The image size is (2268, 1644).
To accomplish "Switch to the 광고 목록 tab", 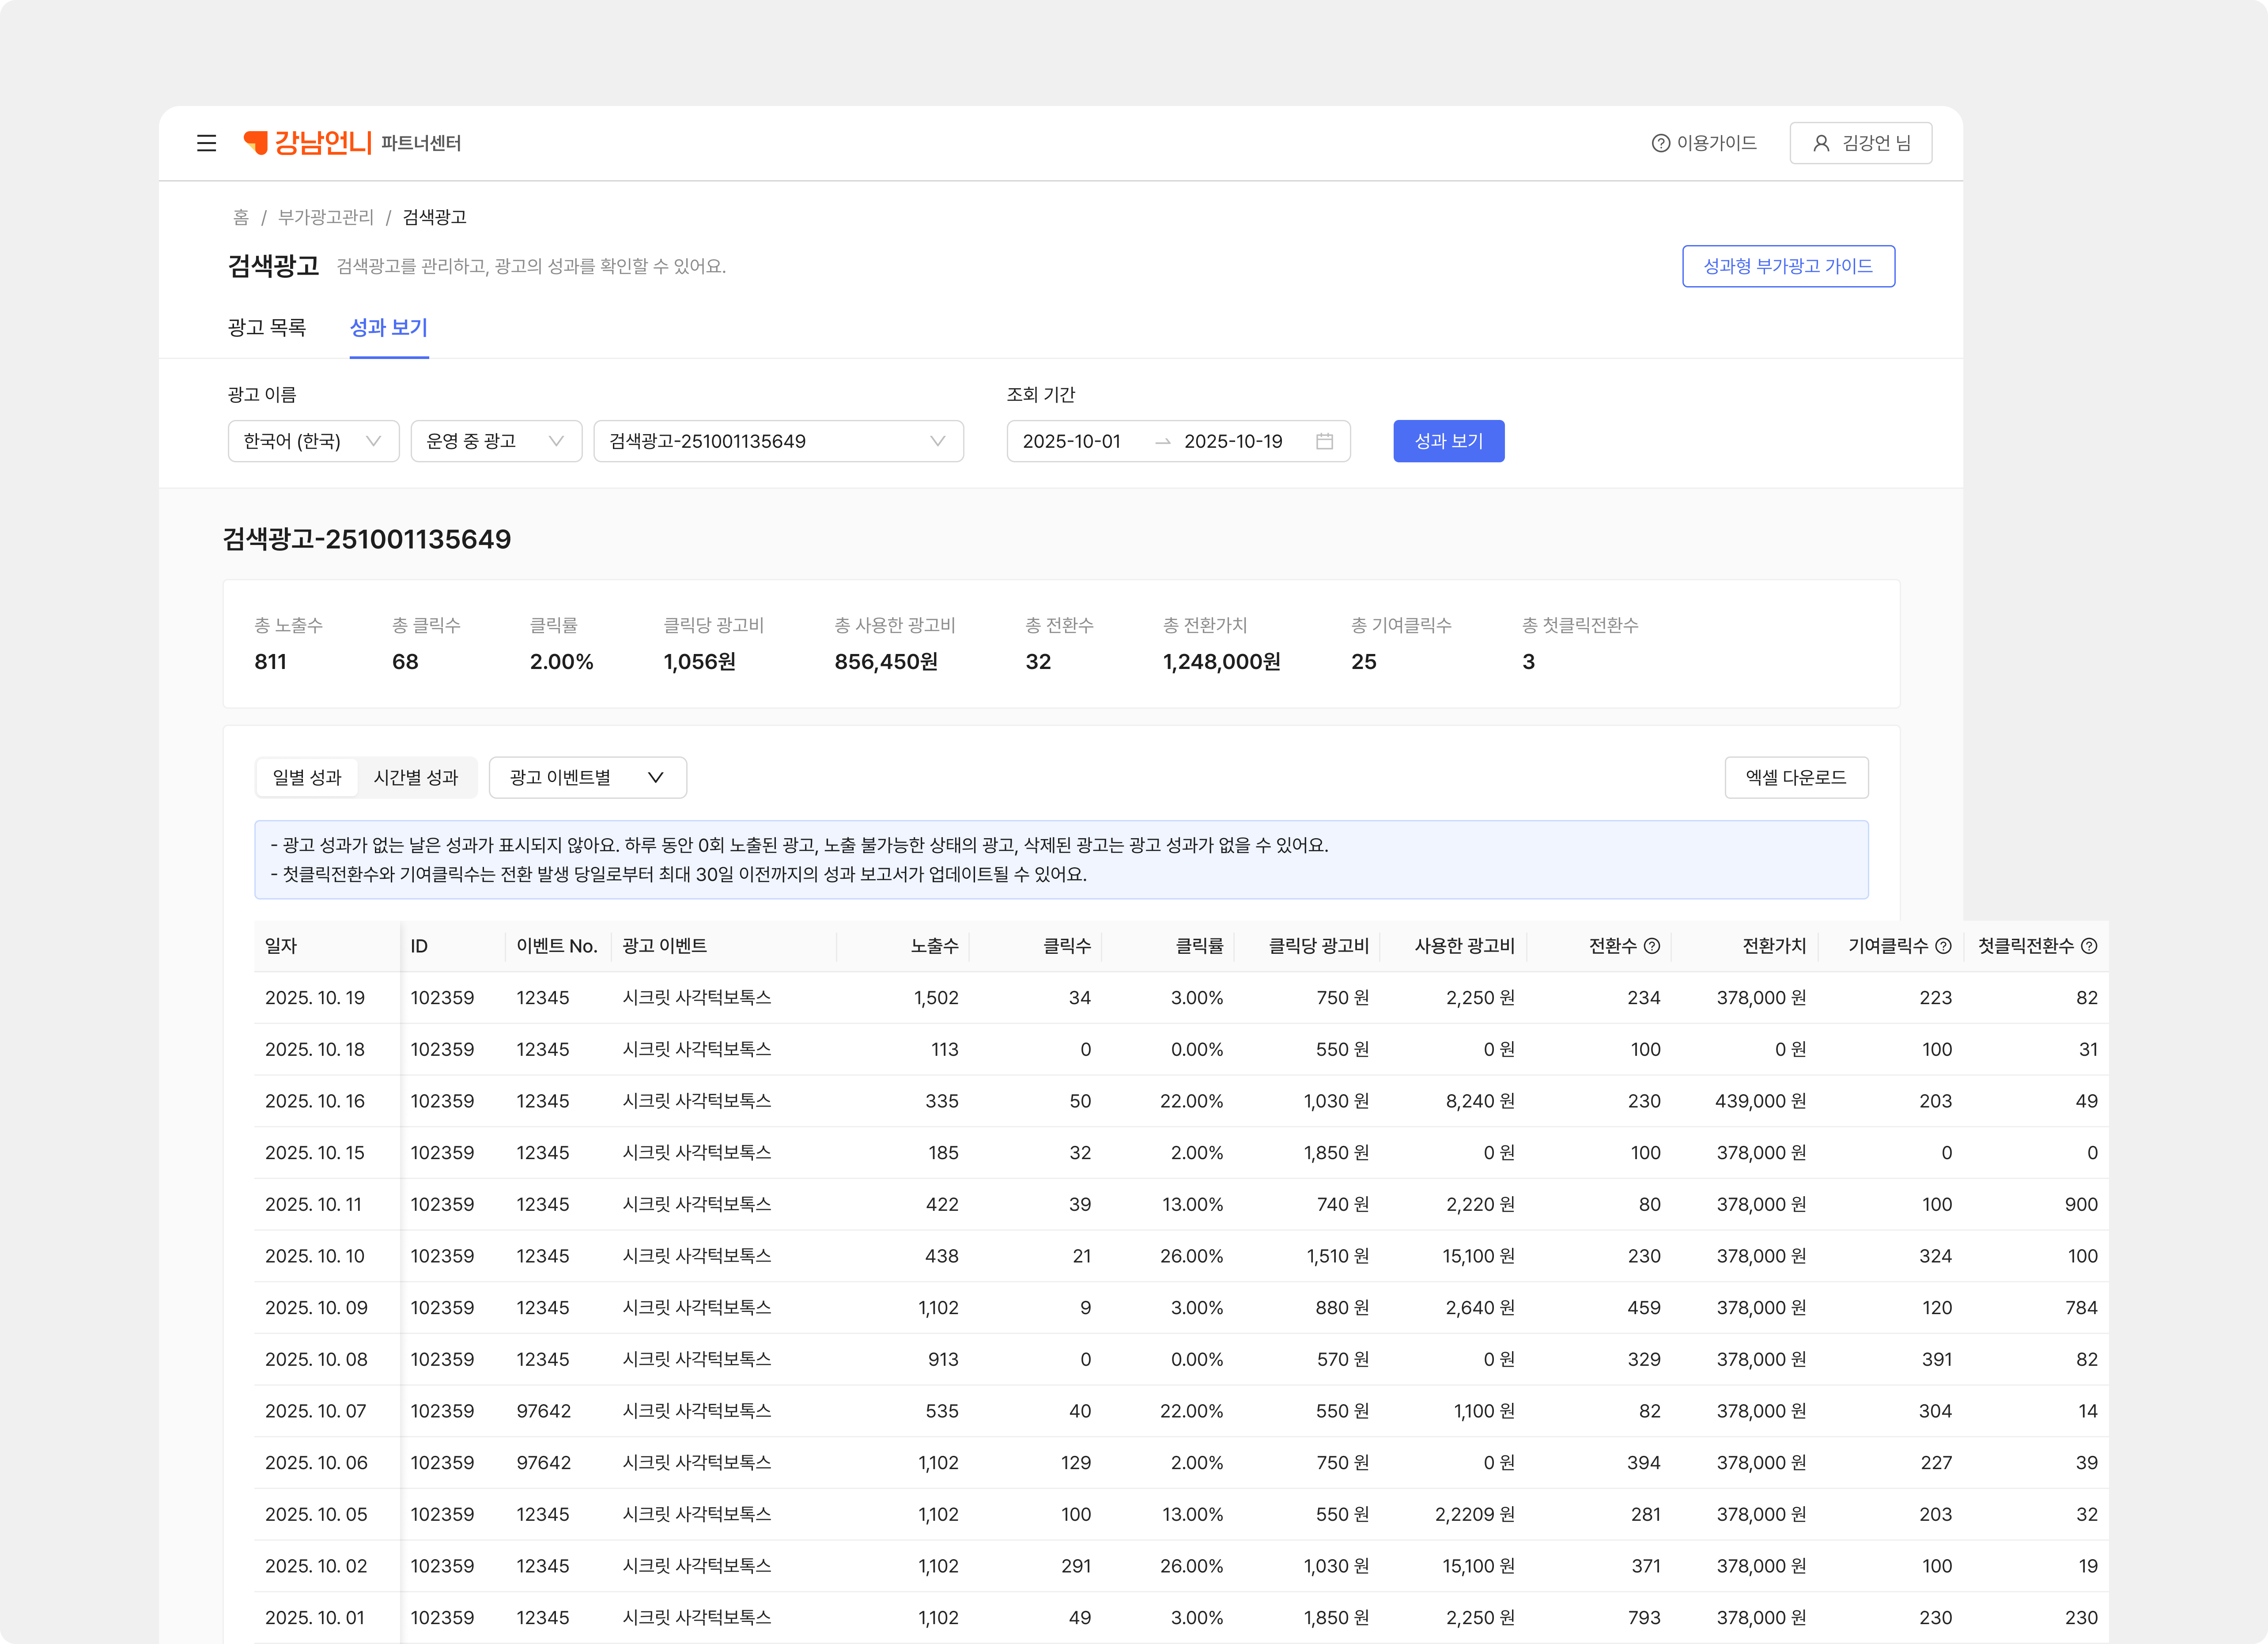I will coord(267,327).
